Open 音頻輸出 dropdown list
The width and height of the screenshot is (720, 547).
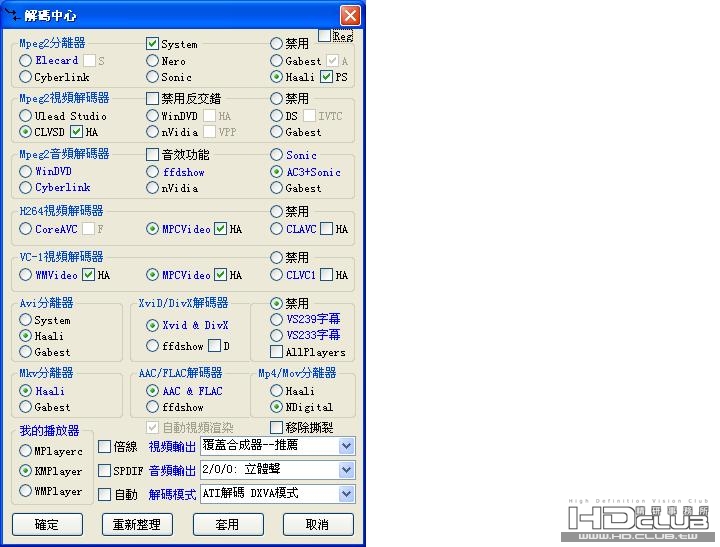347,470
